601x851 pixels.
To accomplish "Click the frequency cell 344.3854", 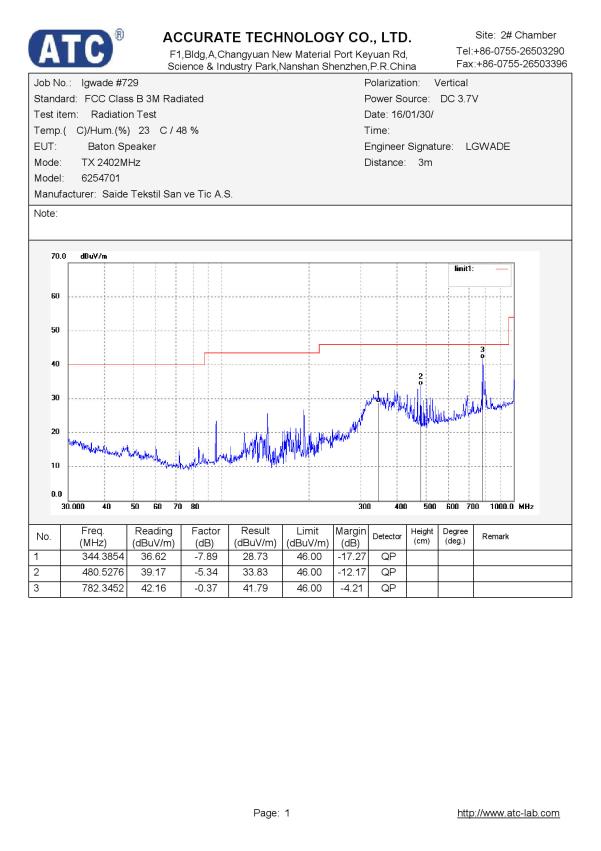I will point(103,557).
